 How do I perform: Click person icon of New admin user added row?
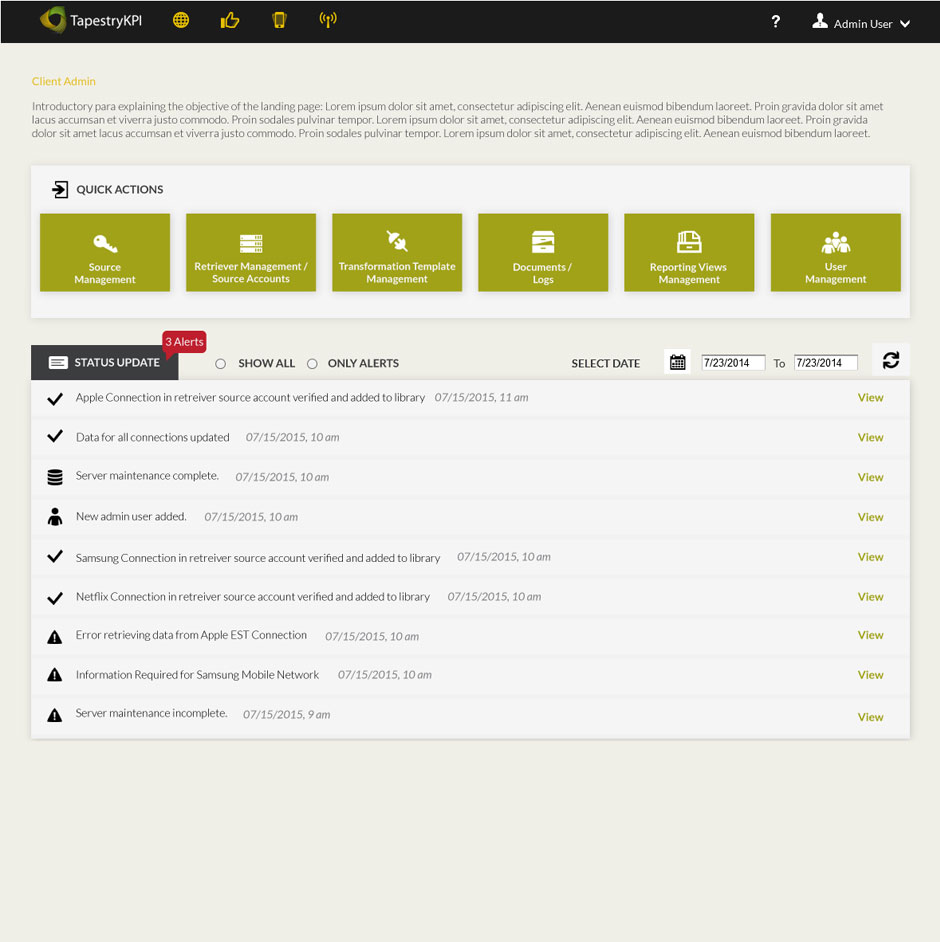pos(55,517)
